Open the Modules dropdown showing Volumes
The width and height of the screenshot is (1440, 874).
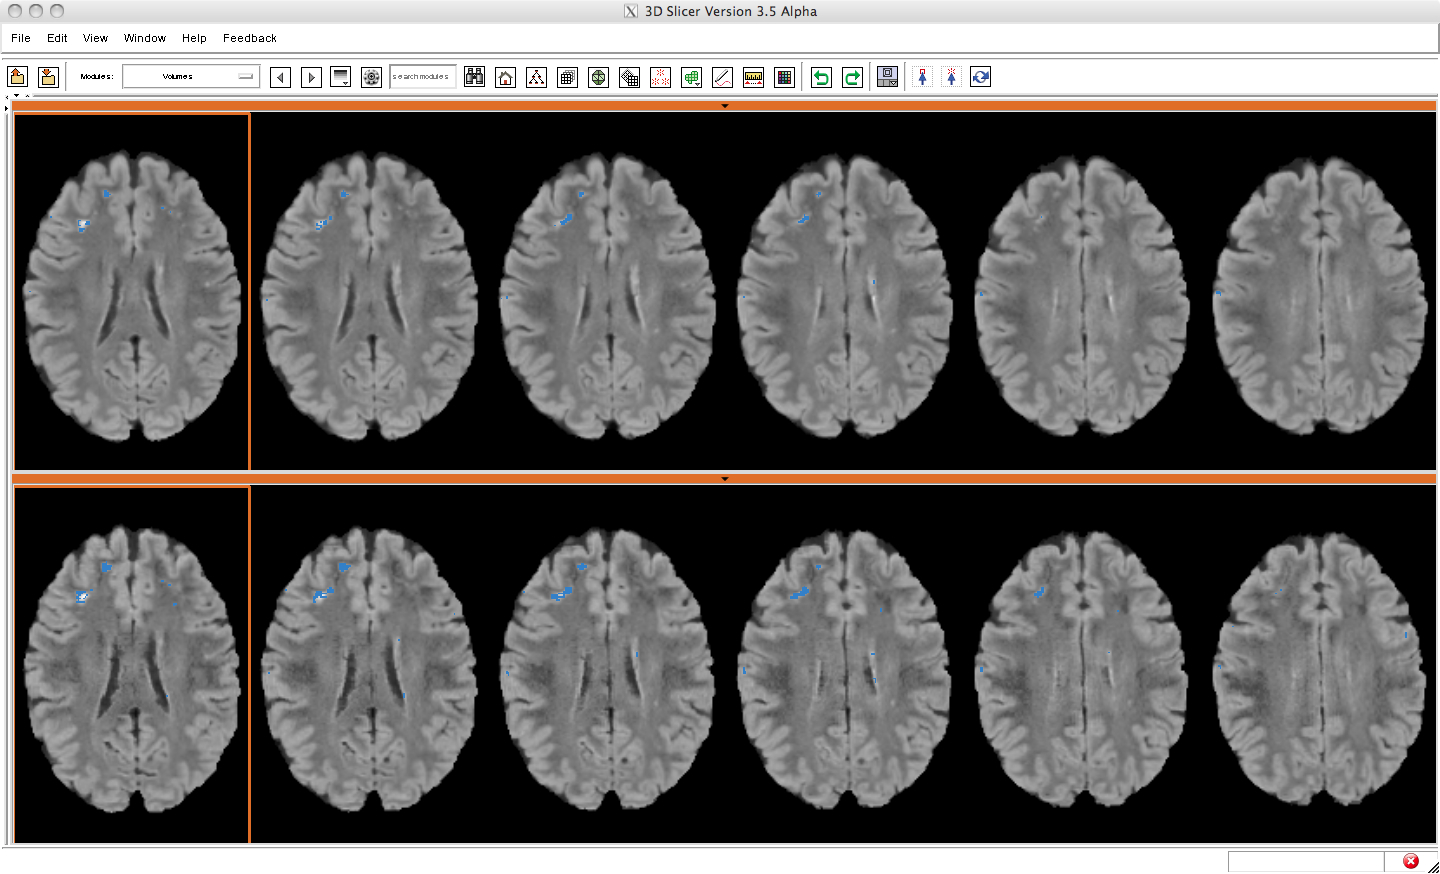point(191,77)
